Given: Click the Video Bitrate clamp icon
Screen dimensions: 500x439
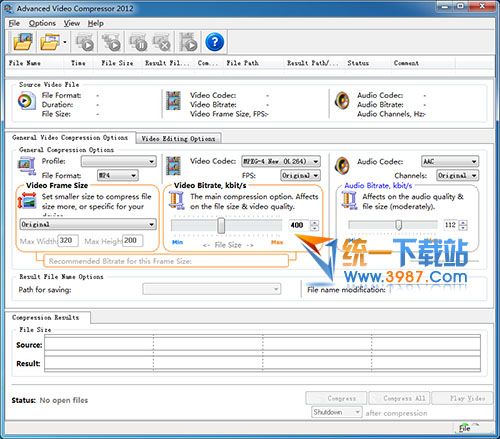Looking at the screenshot, I should tap(176, 200).
